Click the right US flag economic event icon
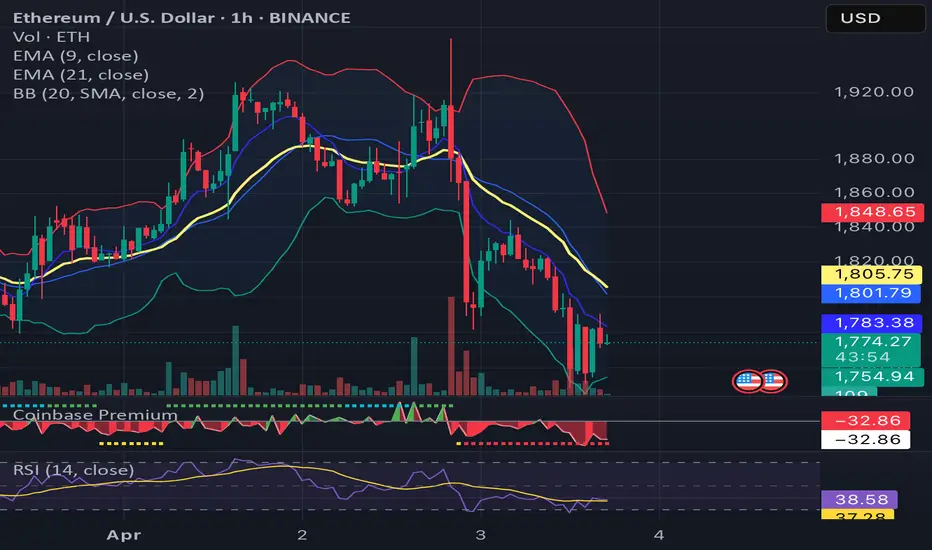This screenshot has width=932, height=550. (x=773, y=381)
